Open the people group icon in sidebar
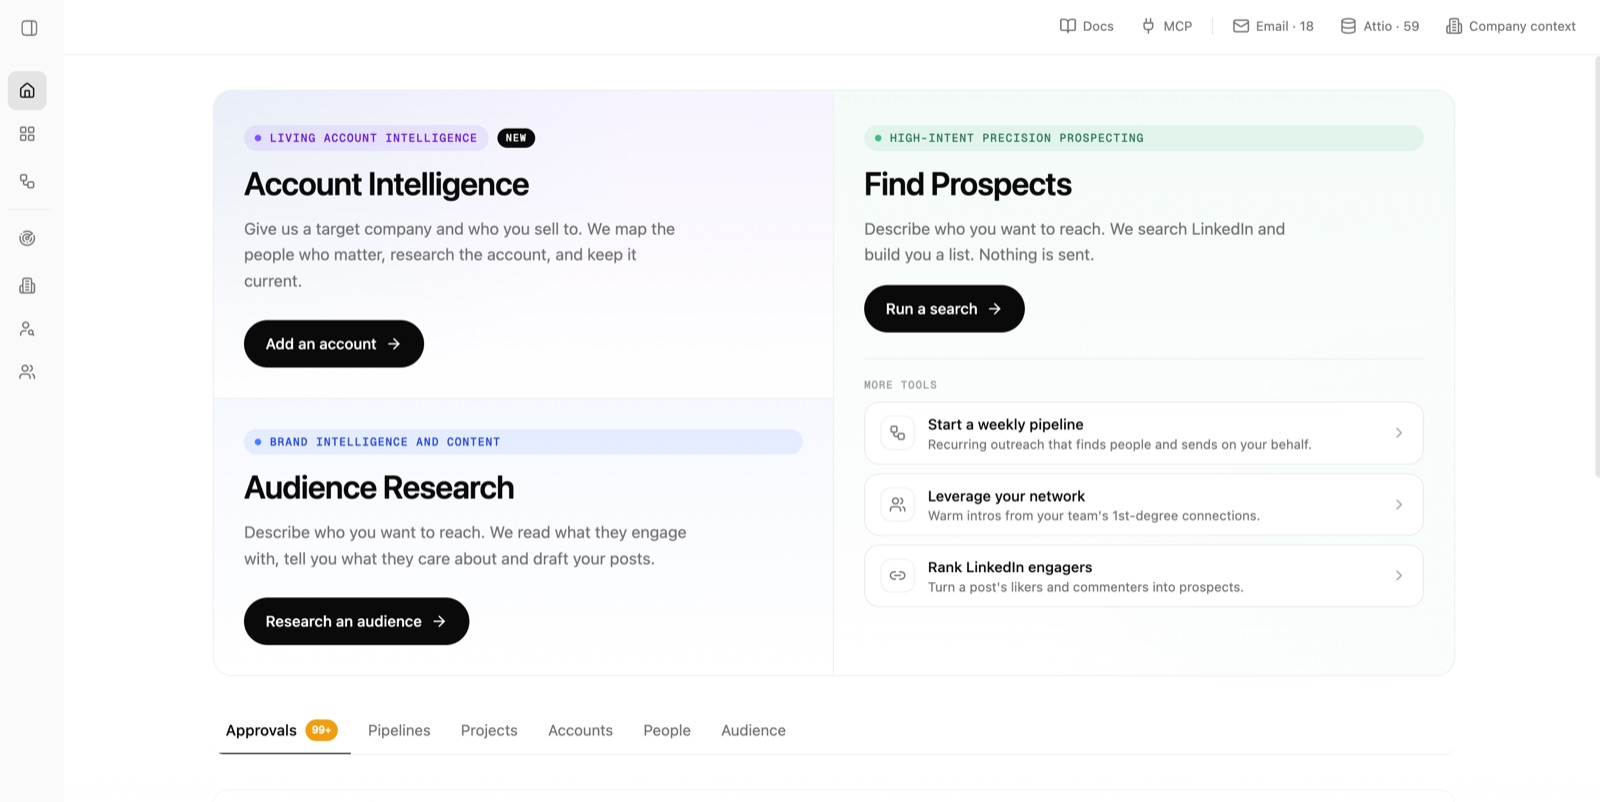This screenshot has width=1600, height=802. click(x=27, y=372)
